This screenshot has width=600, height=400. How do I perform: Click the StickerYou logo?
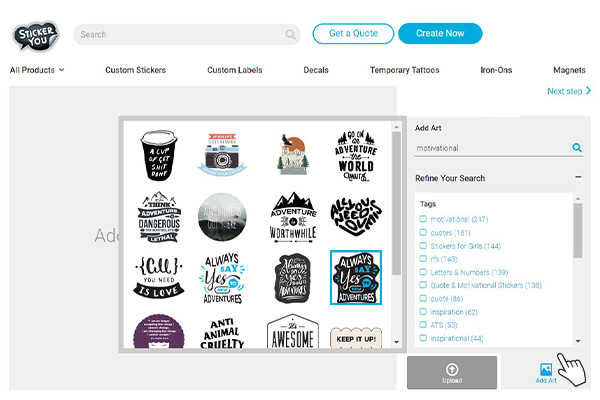(x=36, y=35)
